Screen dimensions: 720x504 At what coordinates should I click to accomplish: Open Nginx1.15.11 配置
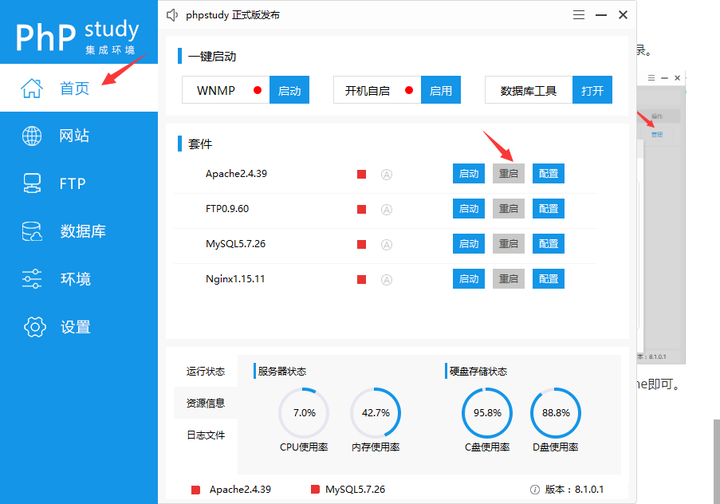click(x=549, y=279)
